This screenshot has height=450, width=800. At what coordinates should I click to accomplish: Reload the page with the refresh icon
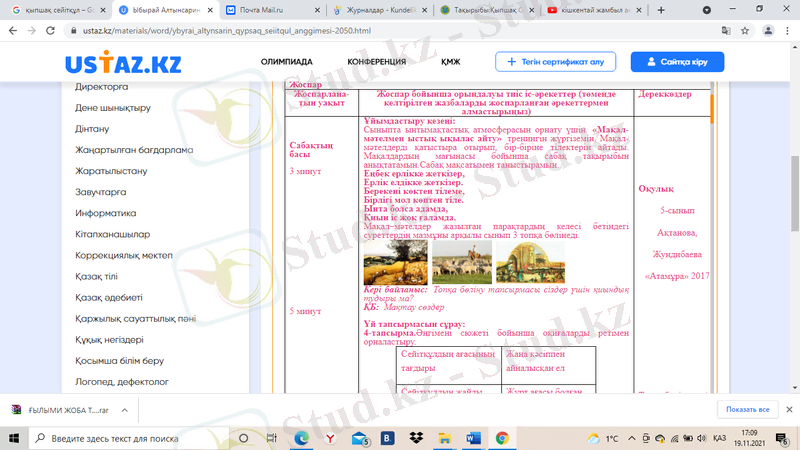point(52,31)
